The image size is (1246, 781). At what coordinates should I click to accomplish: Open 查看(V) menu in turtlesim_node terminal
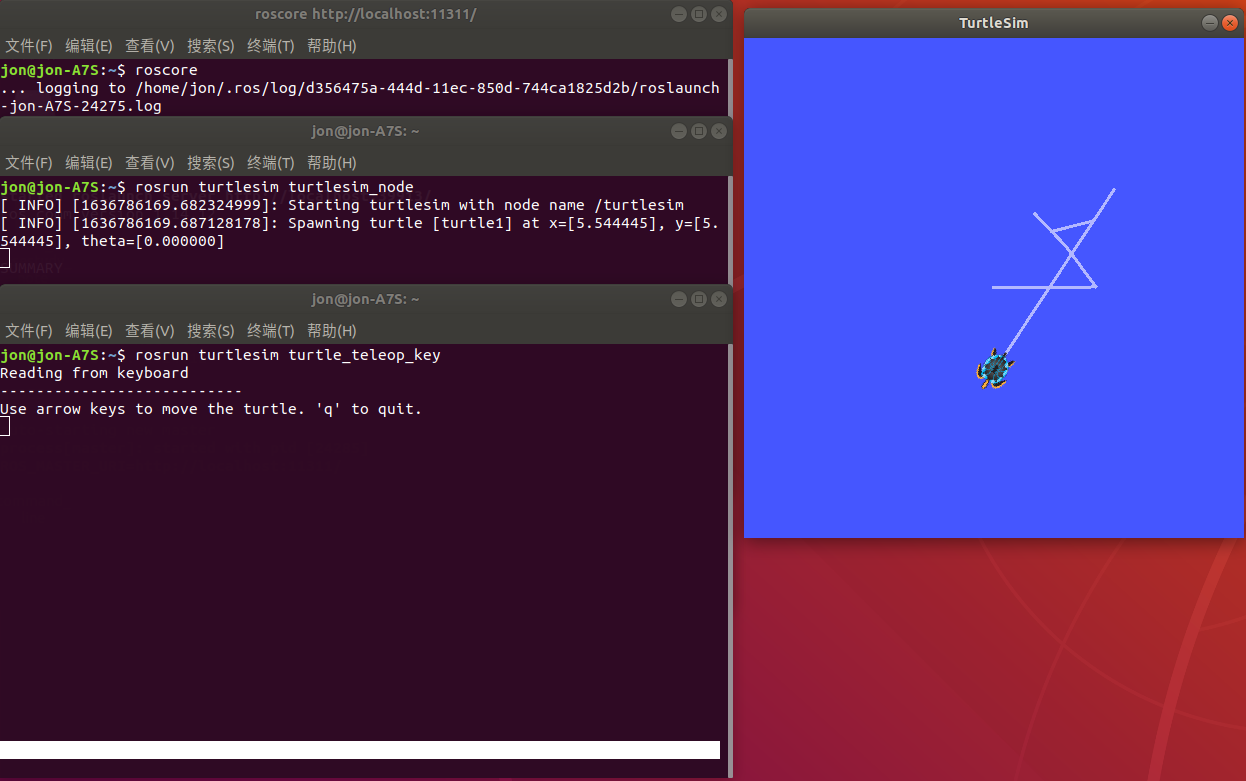(150, 163)
